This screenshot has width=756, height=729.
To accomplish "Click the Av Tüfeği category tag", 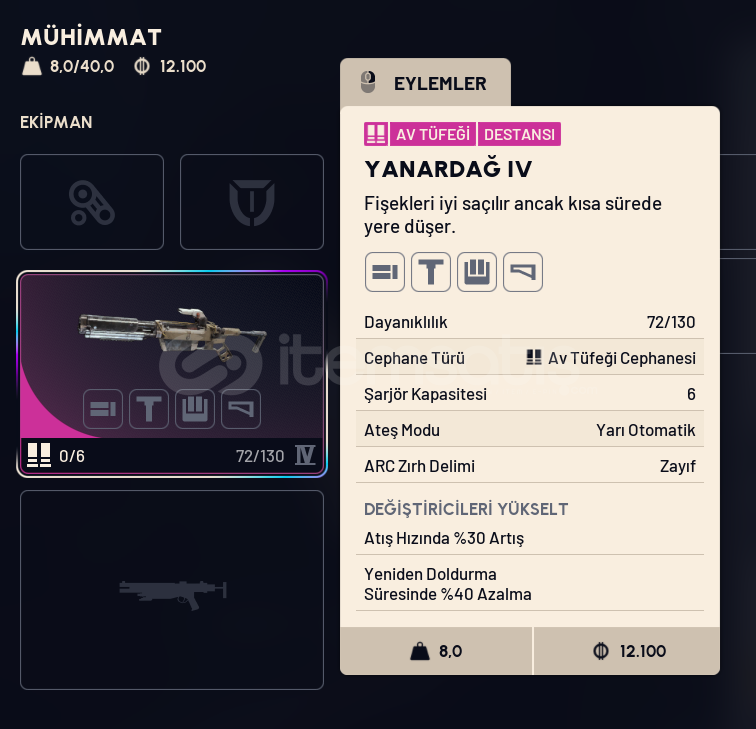I will click(x=432, y=134).
